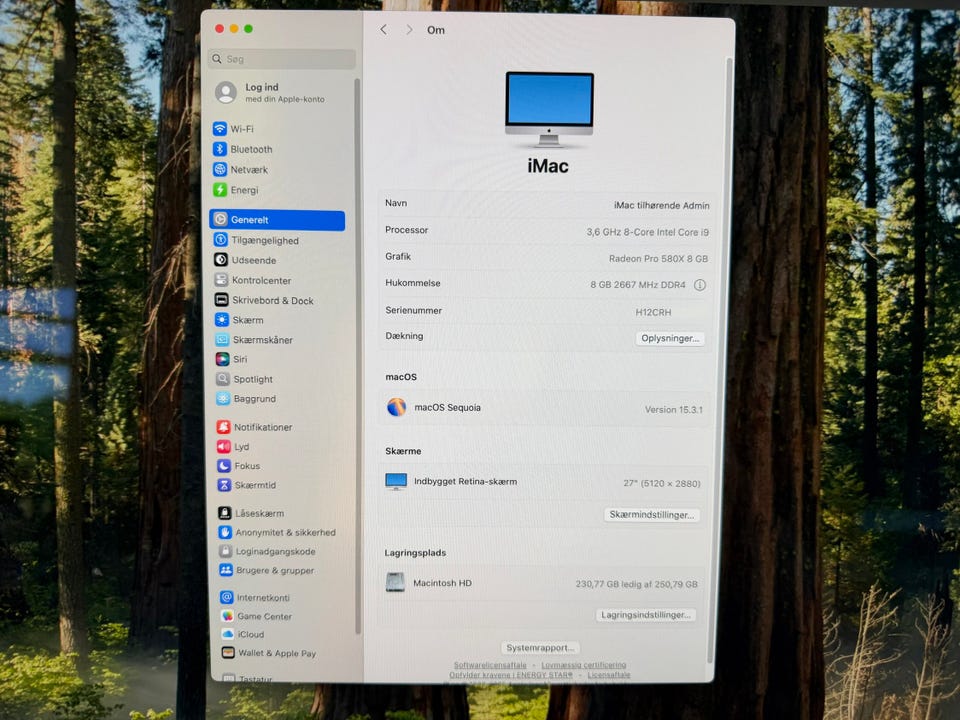The width and height of the screenshot is (960, 720).
Task: Select the Loginadgangskode icon
Action: [x=225, y=551]
